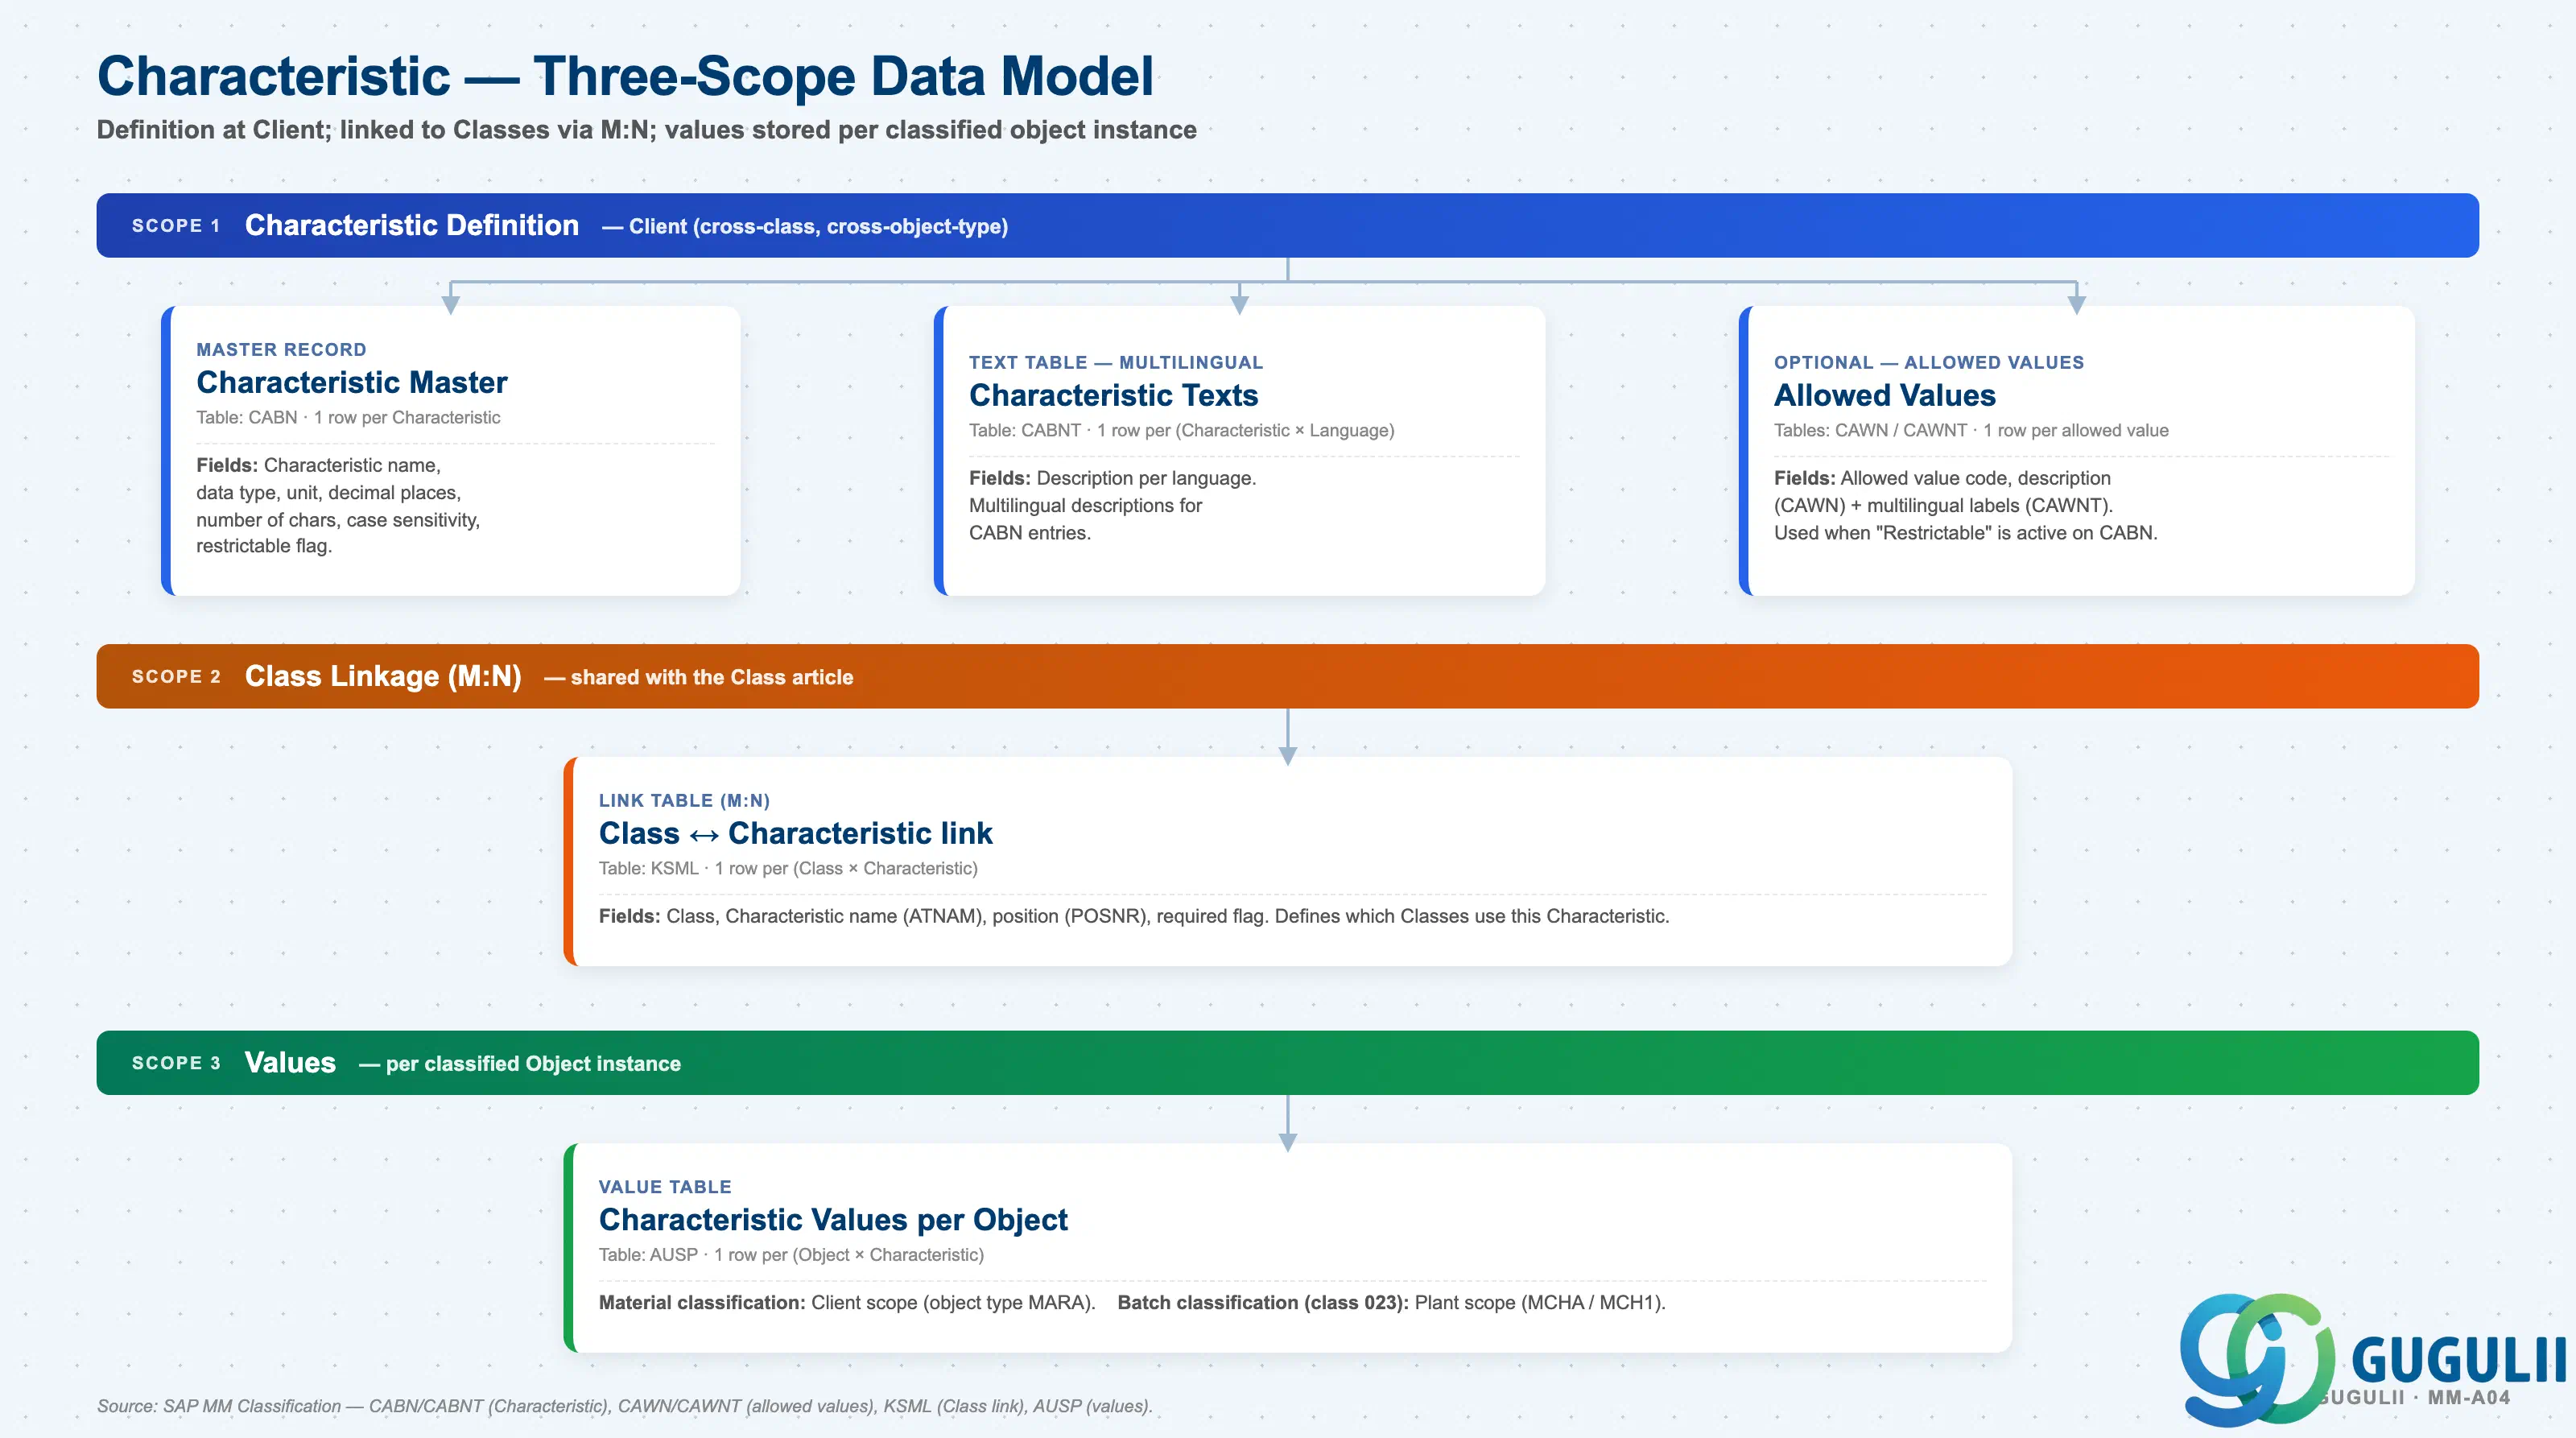This screenshot has height=1438, width=2576.
Task: Click 'Batch classification (class 023):' text
Action: pos(1263,1302)
